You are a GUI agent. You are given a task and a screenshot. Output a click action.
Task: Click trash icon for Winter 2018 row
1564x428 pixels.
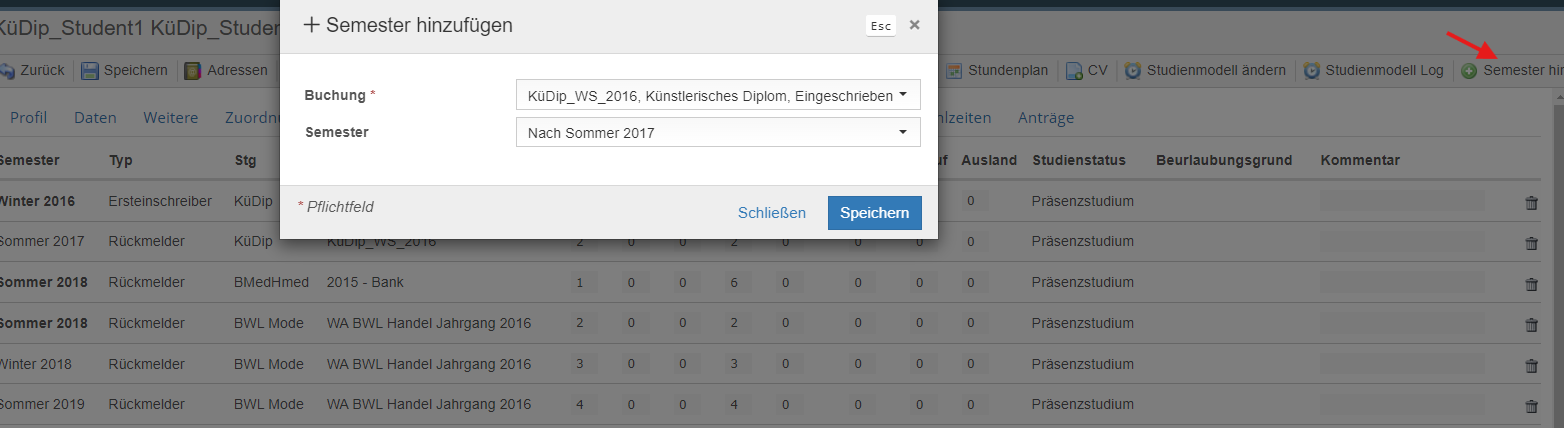coord(1531,366)
